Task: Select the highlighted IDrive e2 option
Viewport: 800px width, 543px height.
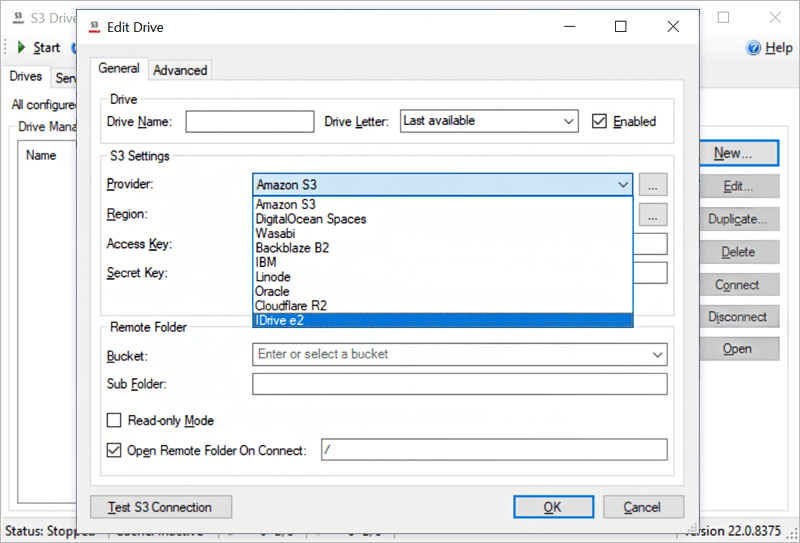Action: click(442, 320)
